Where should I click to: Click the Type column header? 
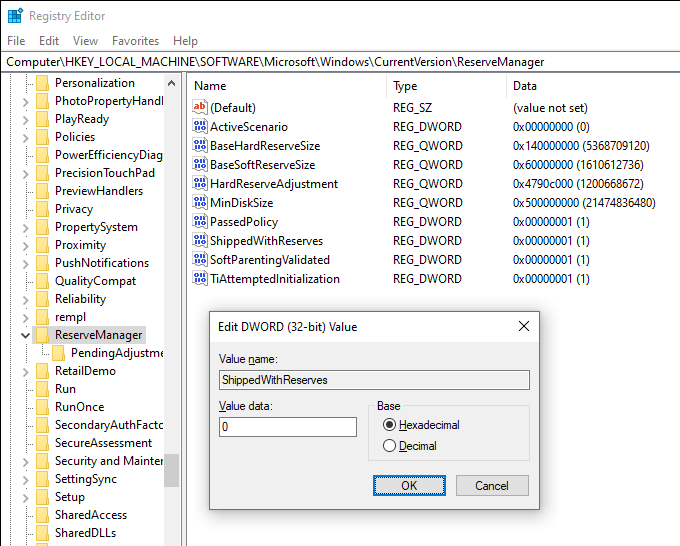click(x=446, y=86)
